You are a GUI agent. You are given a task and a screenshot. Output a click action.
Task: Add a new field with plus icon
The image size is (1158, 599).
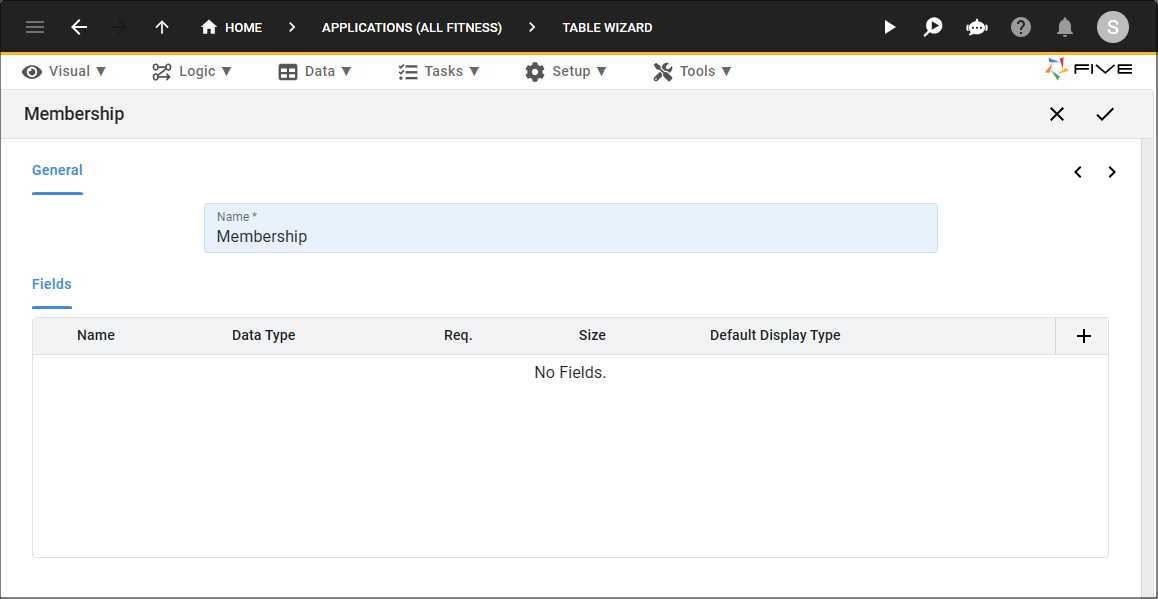click(x=1083, y=336)
